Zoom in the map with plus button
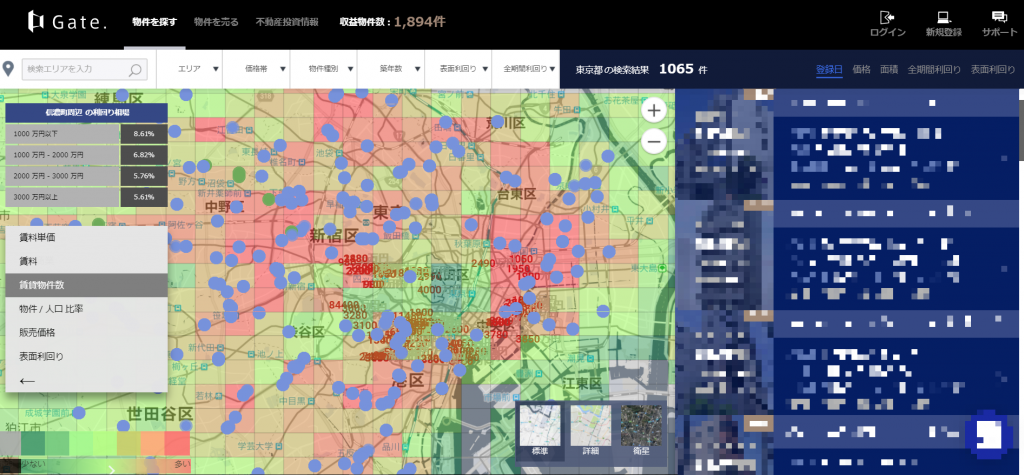The width and height of the screenshot is (1024, 475). click(654, 110)
